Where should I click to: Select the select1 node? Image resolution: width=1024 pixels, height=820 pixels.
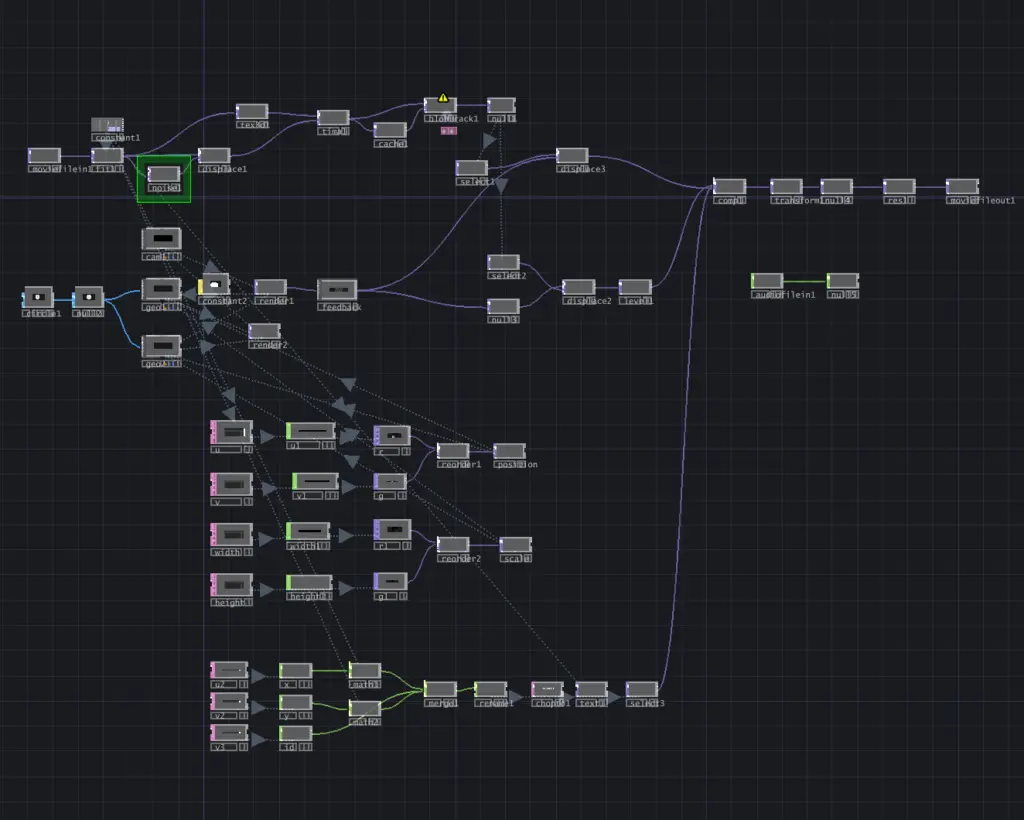[x=472, y=168]
